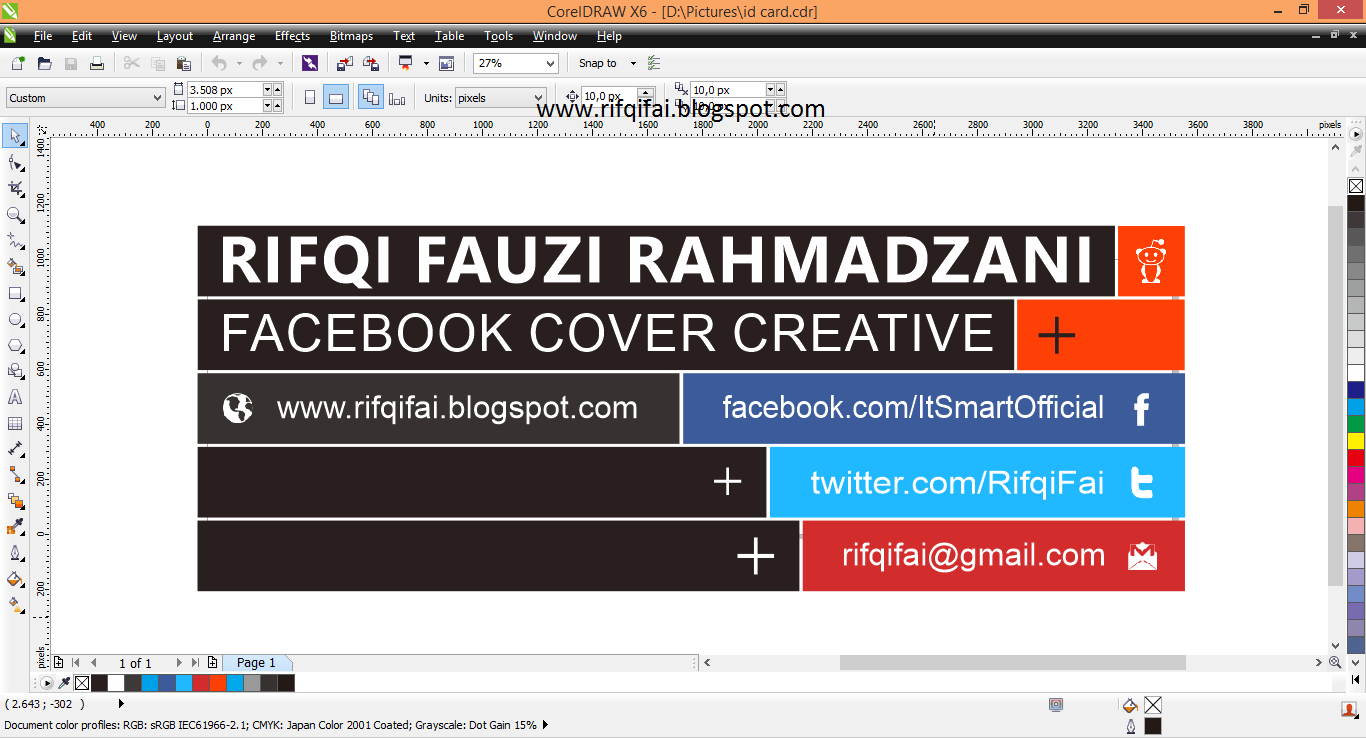Activate the Zoom tool in the toolbox

click(15, 214)
